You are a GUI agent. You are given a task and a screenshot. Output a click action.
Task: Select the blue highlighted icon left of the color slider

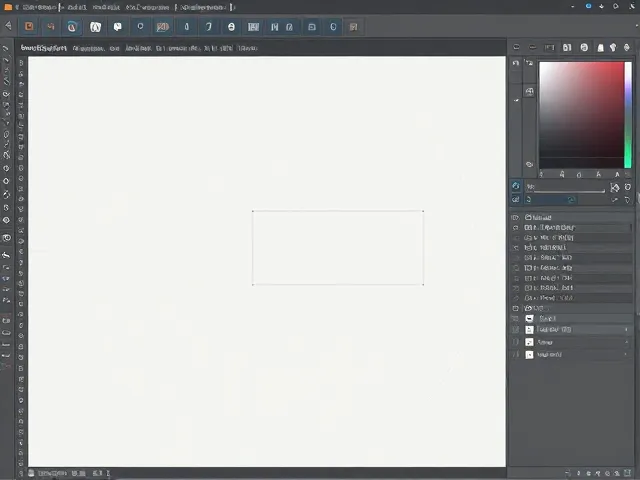pos(516,186)
